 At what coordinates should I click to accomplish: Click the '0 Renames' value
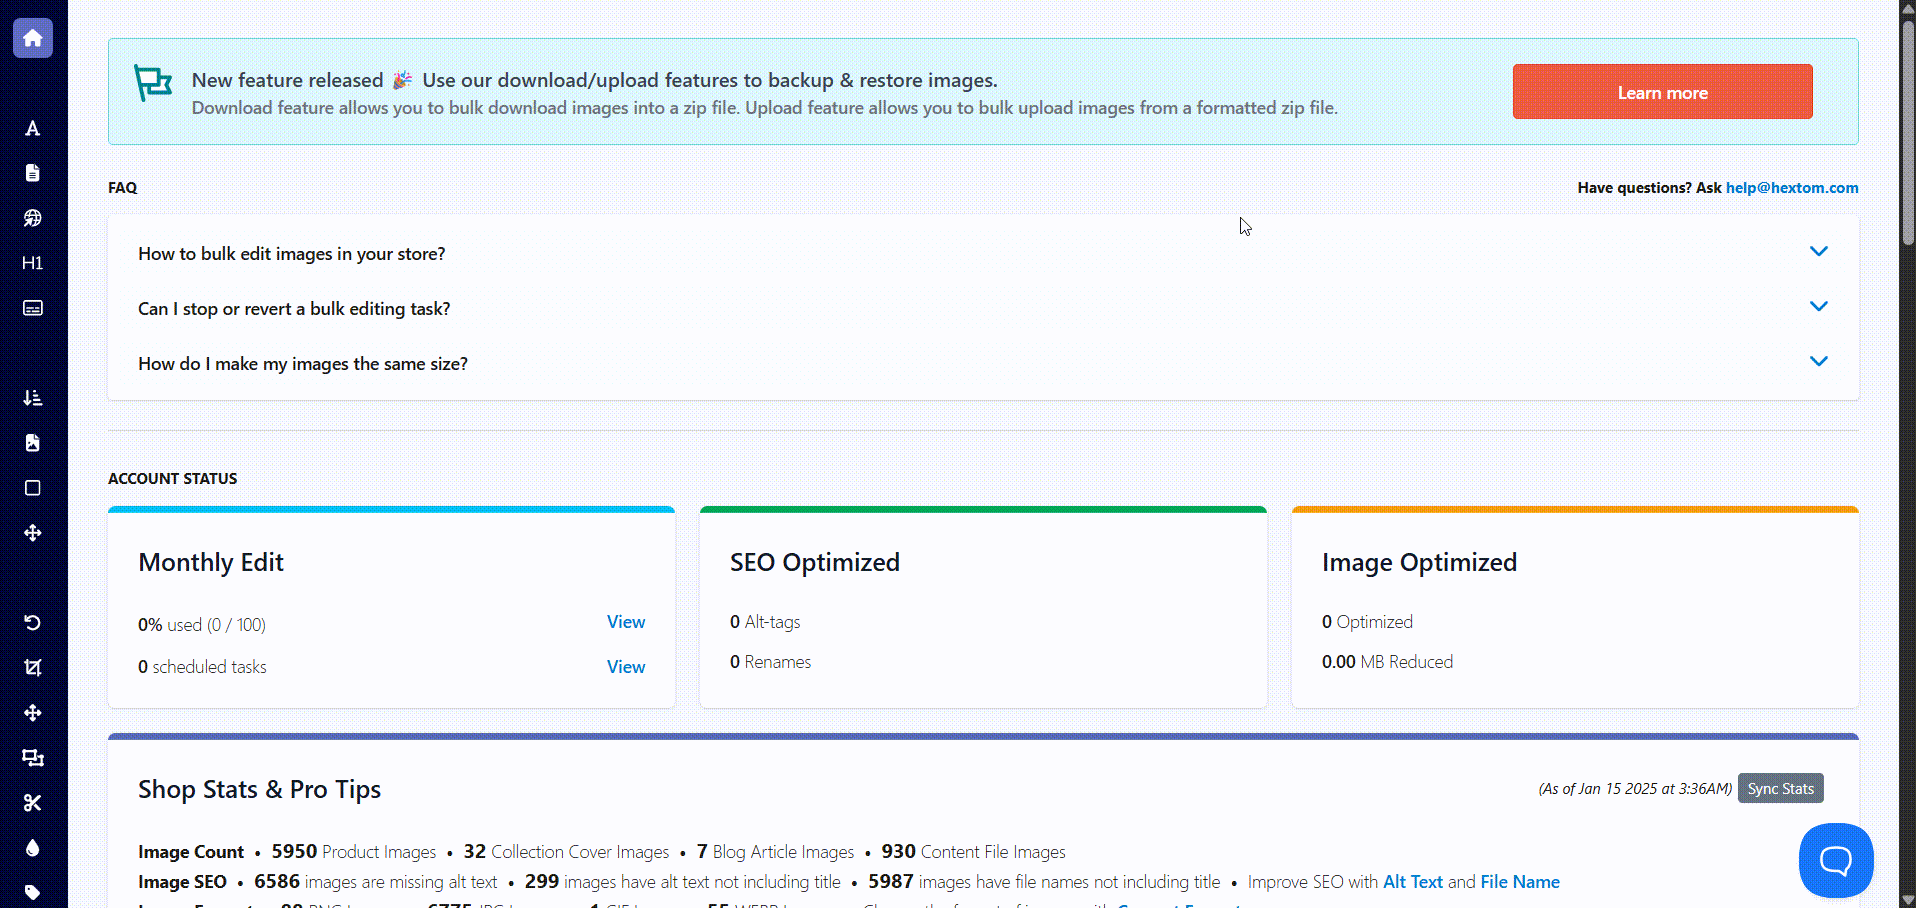pos(770,662)
